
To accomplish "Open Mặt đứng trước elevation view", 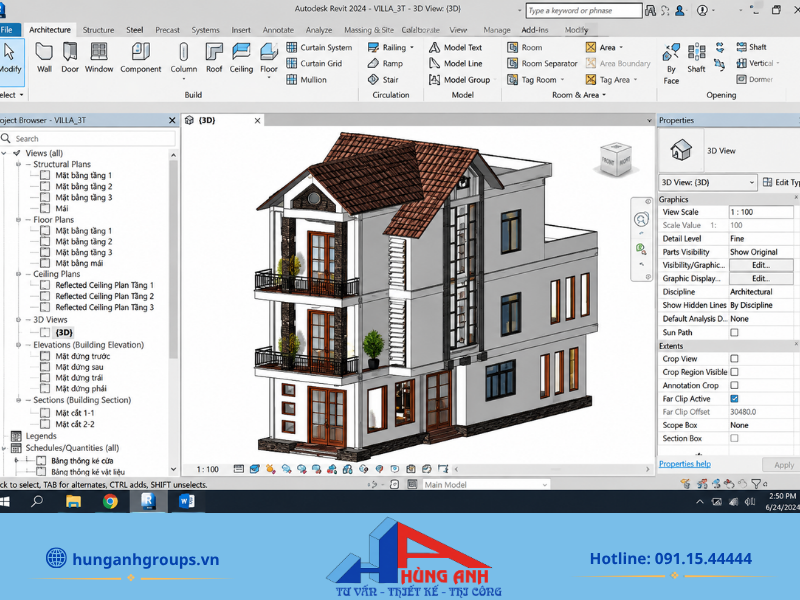I will click(83, 356).
